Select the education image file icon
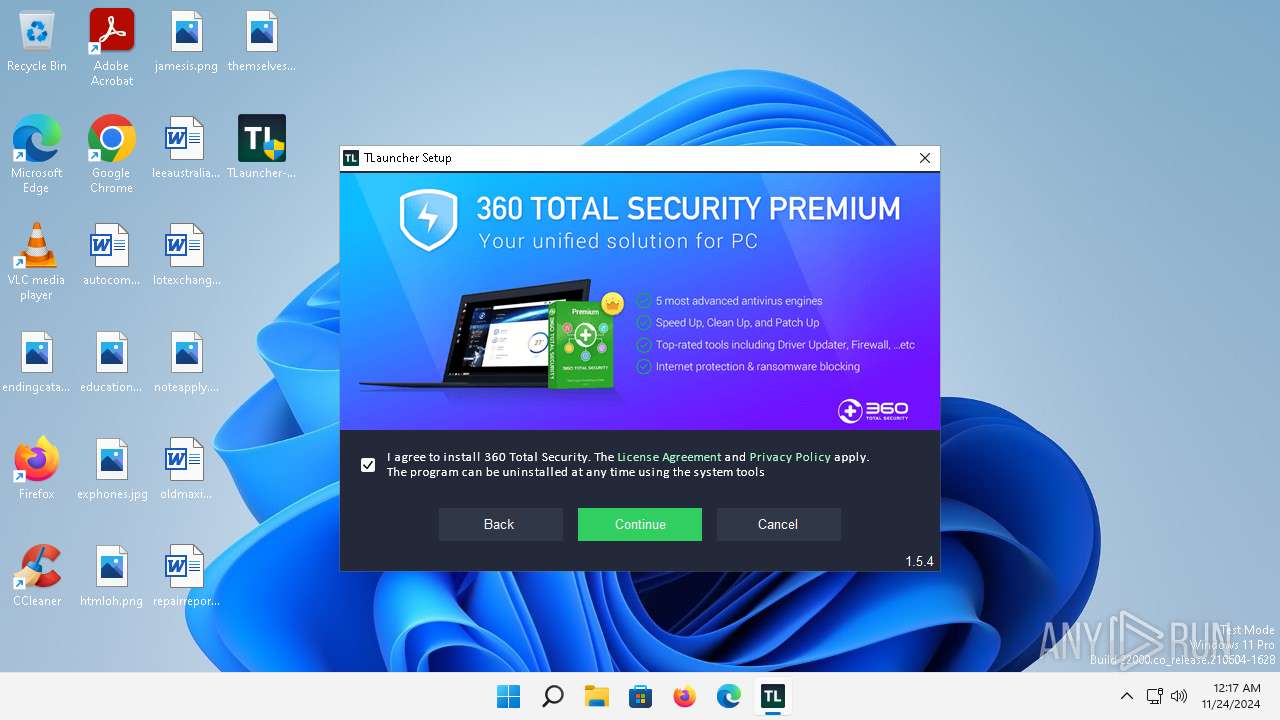The height and width of the screenshot is (720, 1280). (112, 363)
